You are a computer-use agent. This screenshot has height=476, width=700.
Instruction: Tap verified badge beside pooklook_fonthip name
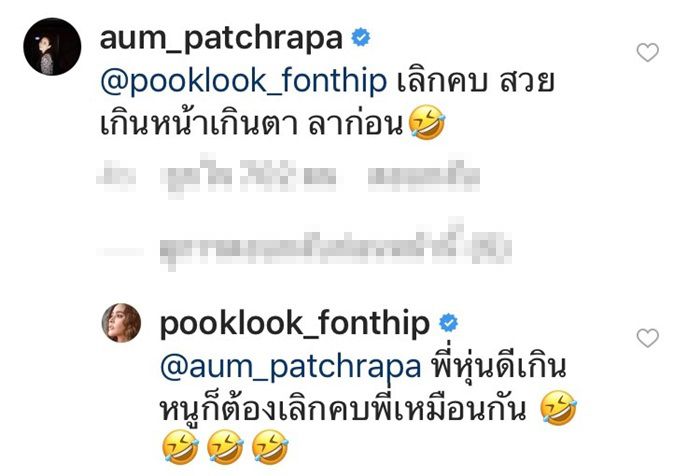pos(449,323)
